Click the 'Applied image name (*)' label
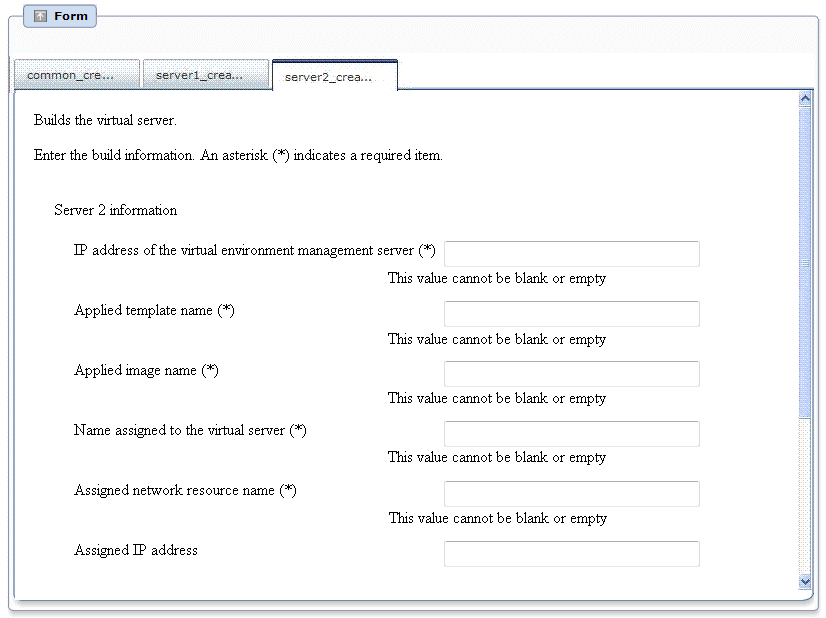The height and width of the screenshot is (618, 826). pos(146,370)
